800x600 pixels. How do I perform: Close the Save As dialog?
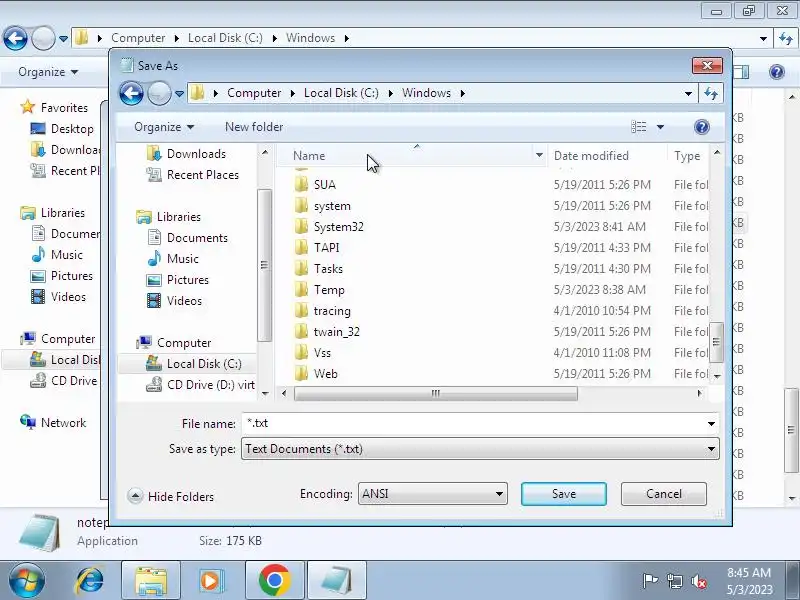(707, 65)
